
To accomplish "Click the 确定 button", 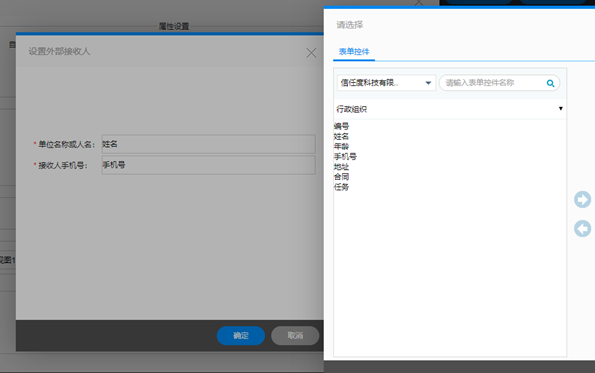I will coord(241,335).
